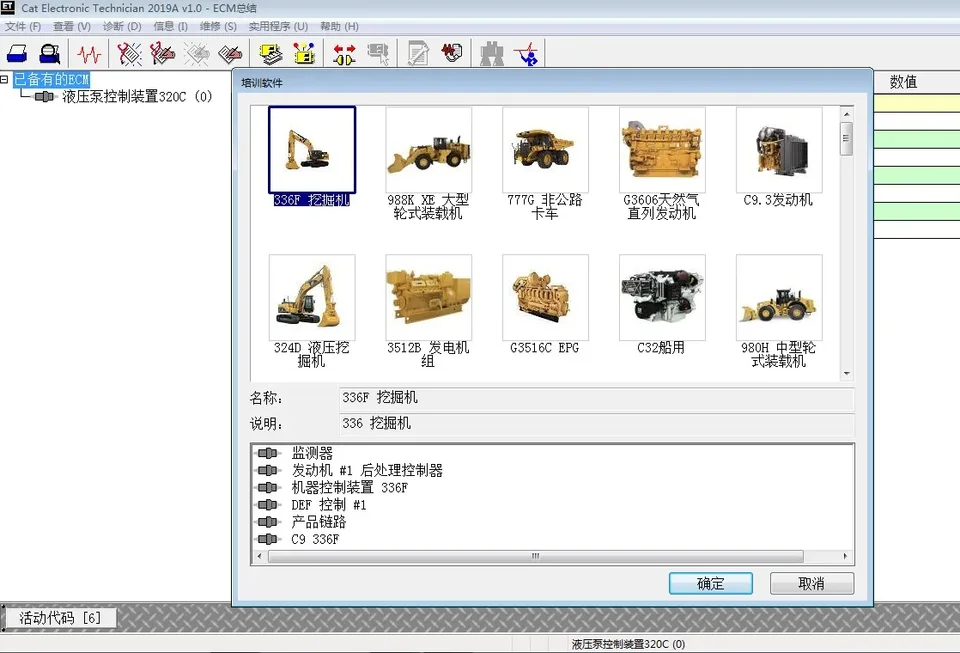Open the 查看 (V) menu
The height and width of the screenshot is (653, 960).
(72, 26)
